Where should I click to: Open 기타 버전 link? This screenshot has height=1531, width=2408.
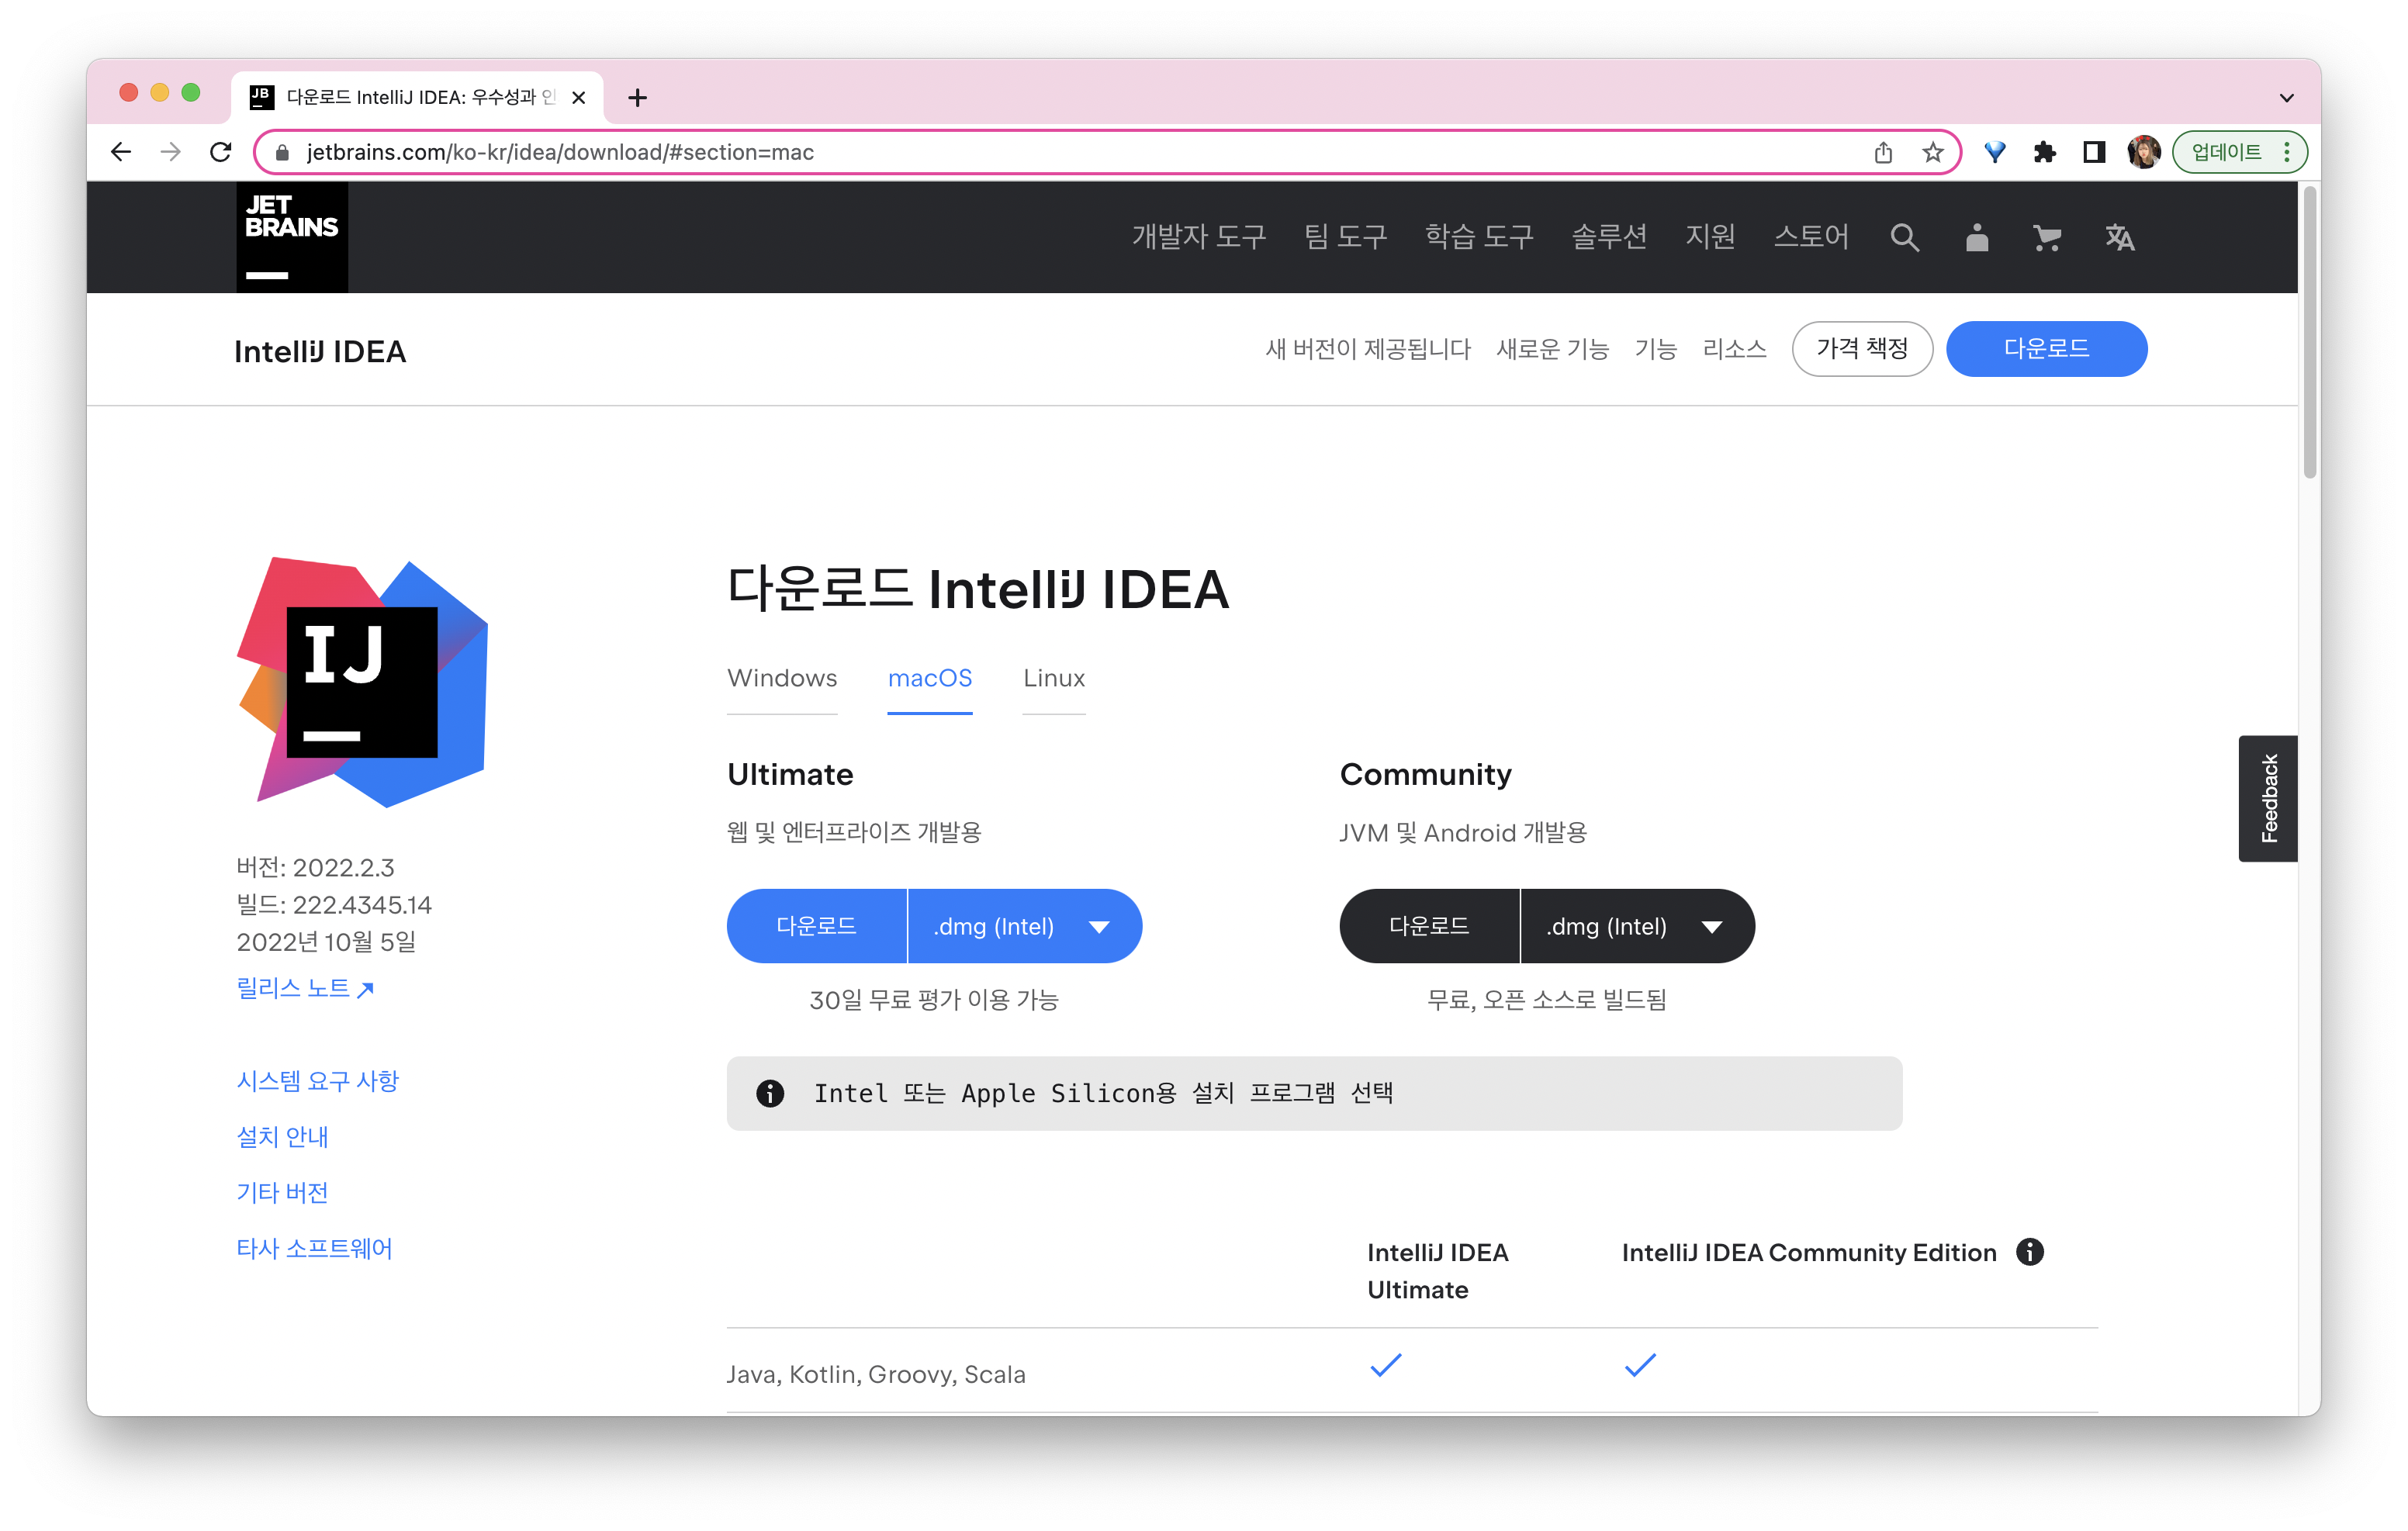tap(282, 1192)
